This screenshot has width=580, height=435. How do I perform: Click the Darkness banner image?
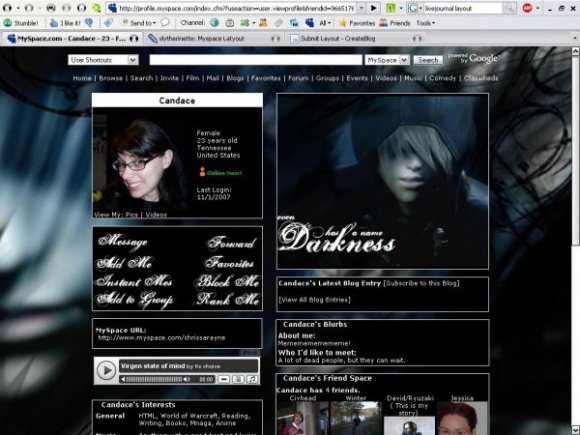click(382, 181)
